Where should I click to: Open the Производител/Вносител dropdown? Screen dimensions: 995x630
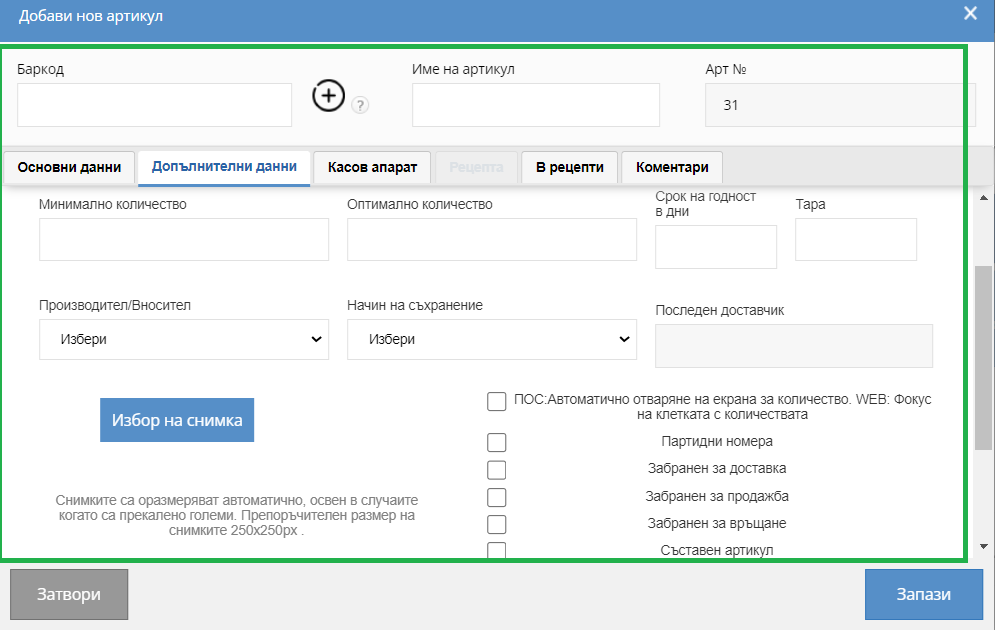(x=184, y=339)
